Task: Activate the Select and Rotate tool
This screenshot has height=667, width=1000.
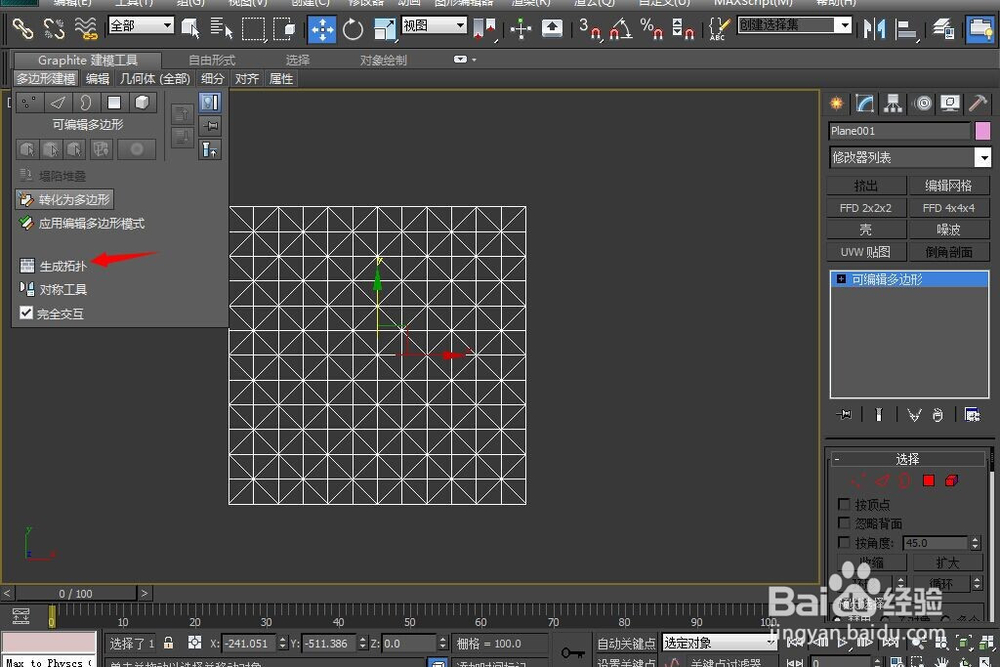Action: 353,29
